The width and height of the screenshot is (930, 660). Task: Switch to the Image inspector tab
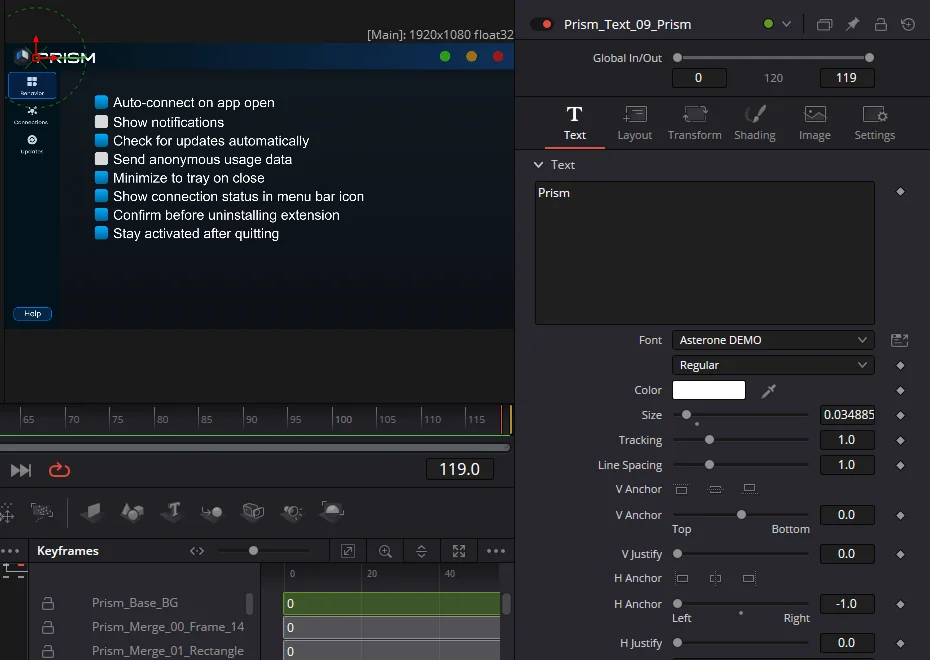click(x=815, y=123)
